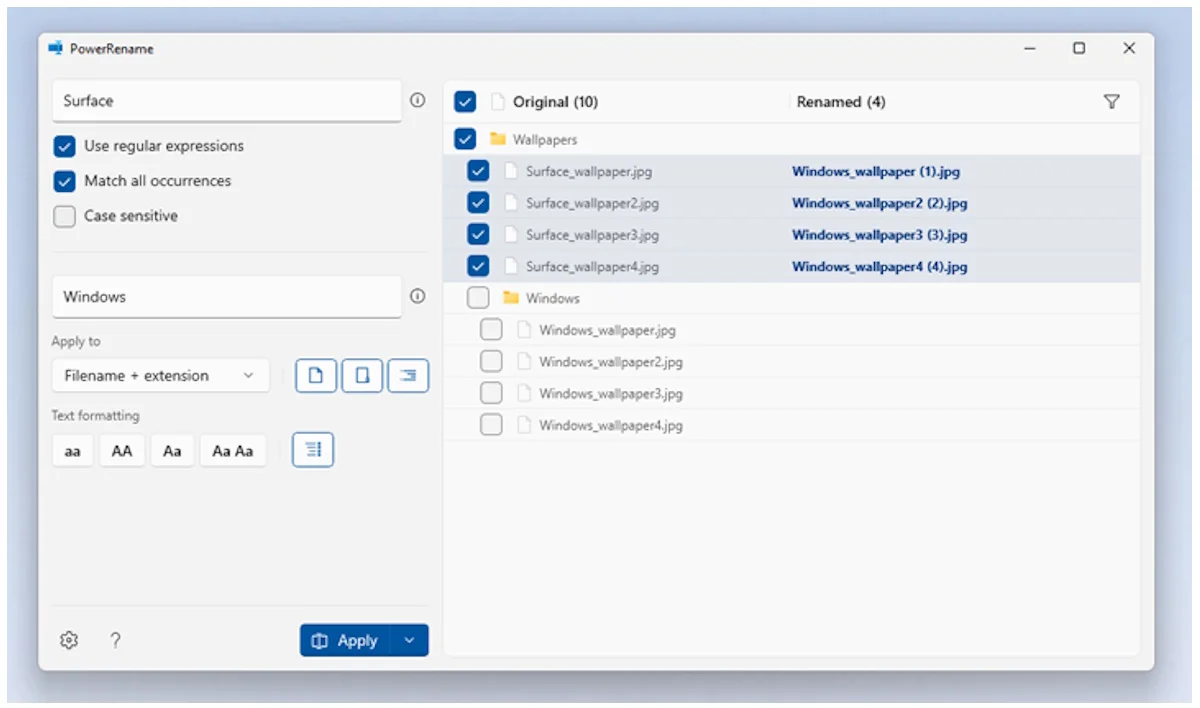Click the Windows replace input field
The width and height of the screenshot is (1200, 708).
227,297
